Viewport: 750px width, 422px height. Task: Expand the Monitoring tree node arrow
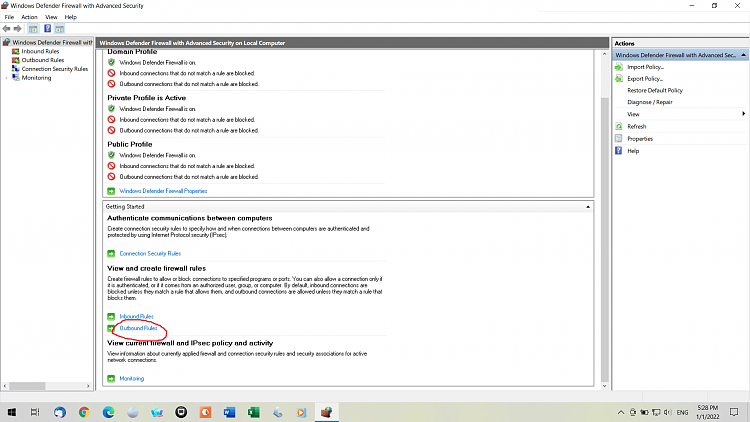tap(7, 78)
